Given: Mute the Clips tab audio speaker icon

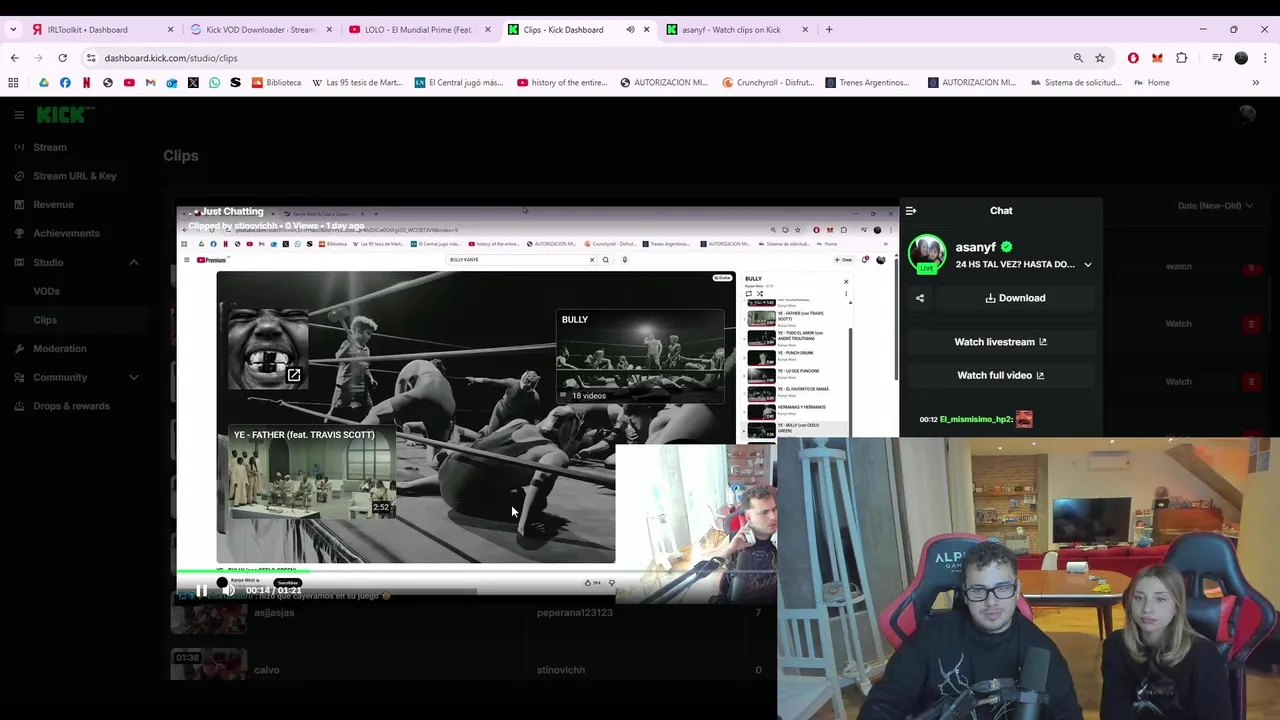Looking at the screenshot, I should (630, 30).
